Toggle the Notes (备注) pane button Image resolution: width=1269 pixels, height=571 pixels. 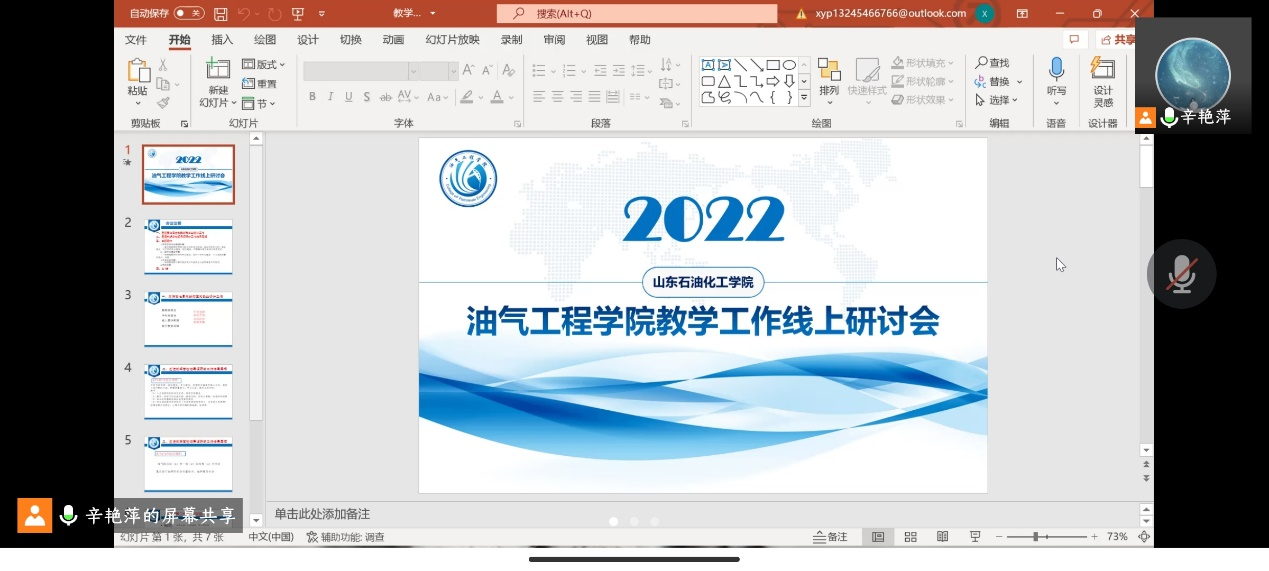830,537
